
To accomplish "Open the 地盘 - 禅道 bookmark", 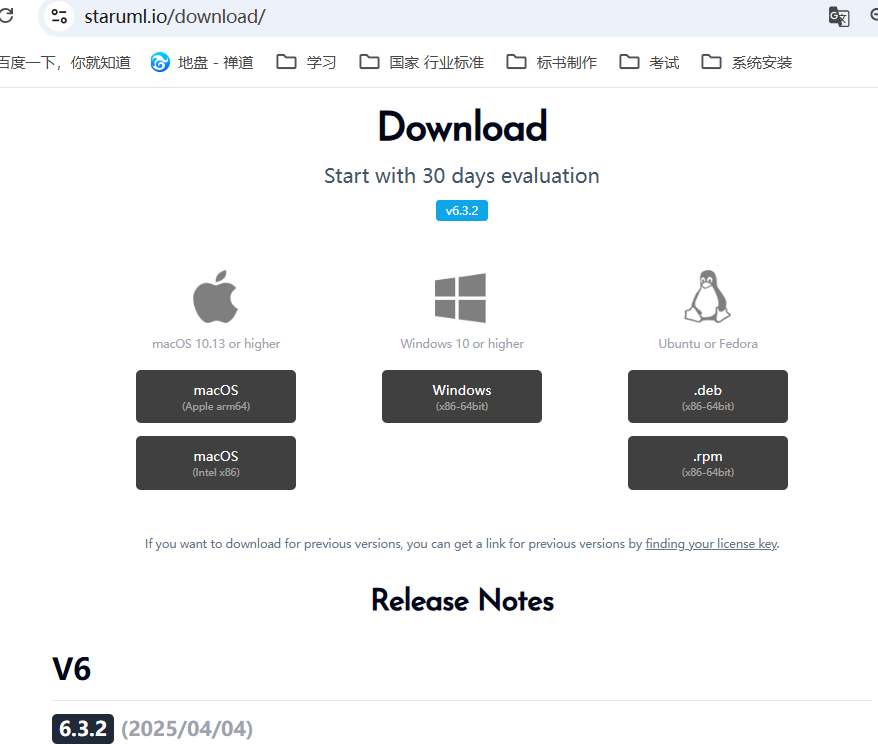I will [202, 62].
